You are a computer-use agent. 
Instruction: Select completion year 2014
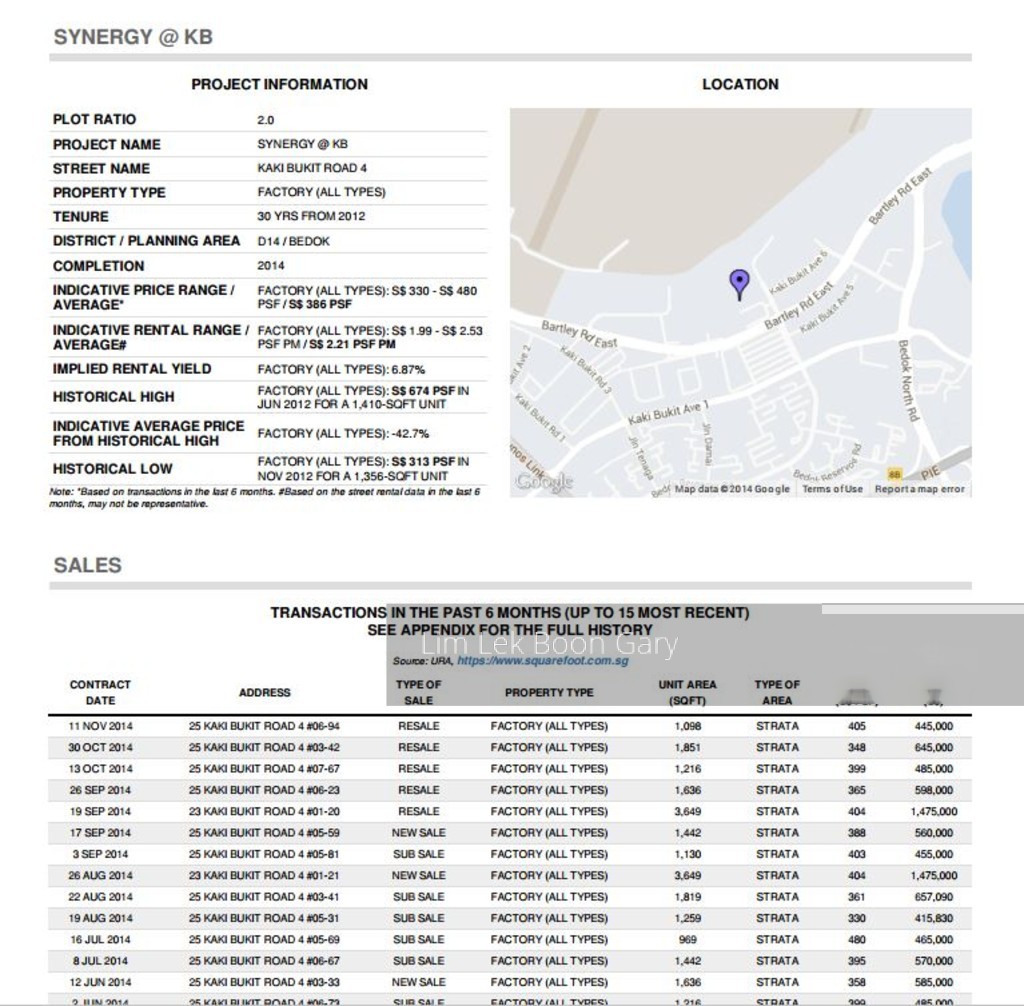(270, 265)
